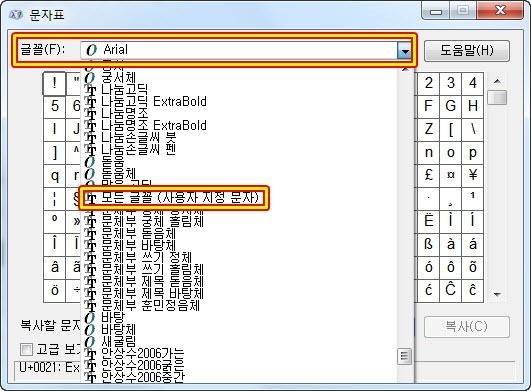The width and height of the screenshot is (531, 391).
Task: Select the õ character cell
Action: tap(472, 268)
